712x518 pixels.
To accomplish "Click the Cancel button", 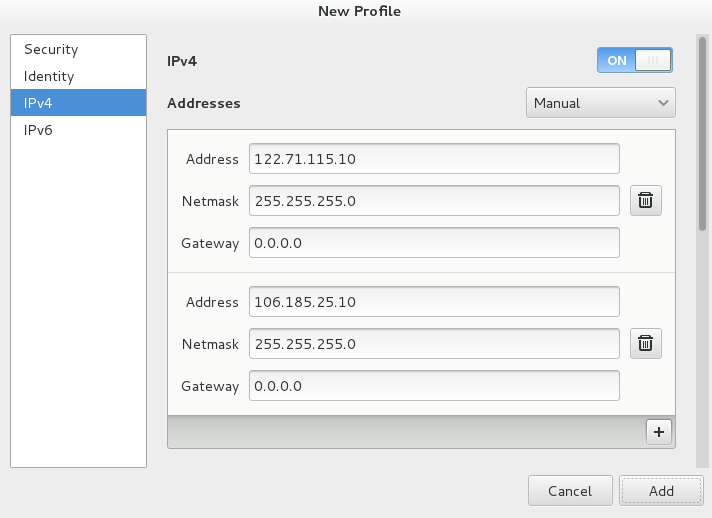I will coord(569,491).
